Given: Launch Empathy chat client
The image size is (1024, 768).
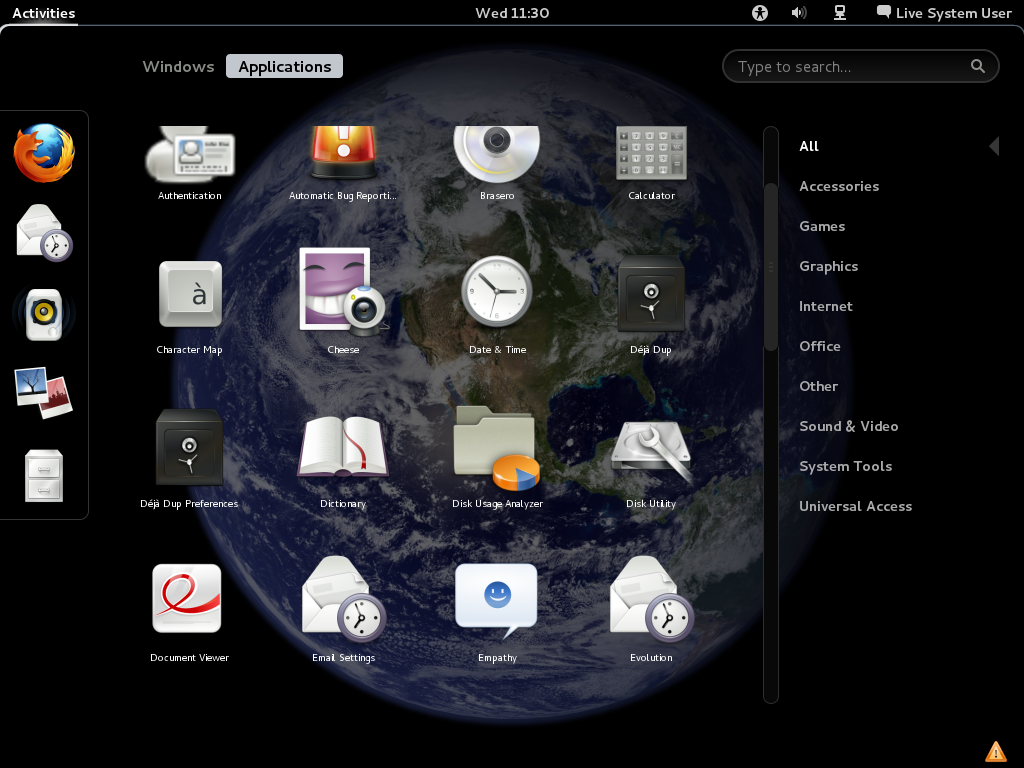Looking at the screenshot, I should pos(497,613).
